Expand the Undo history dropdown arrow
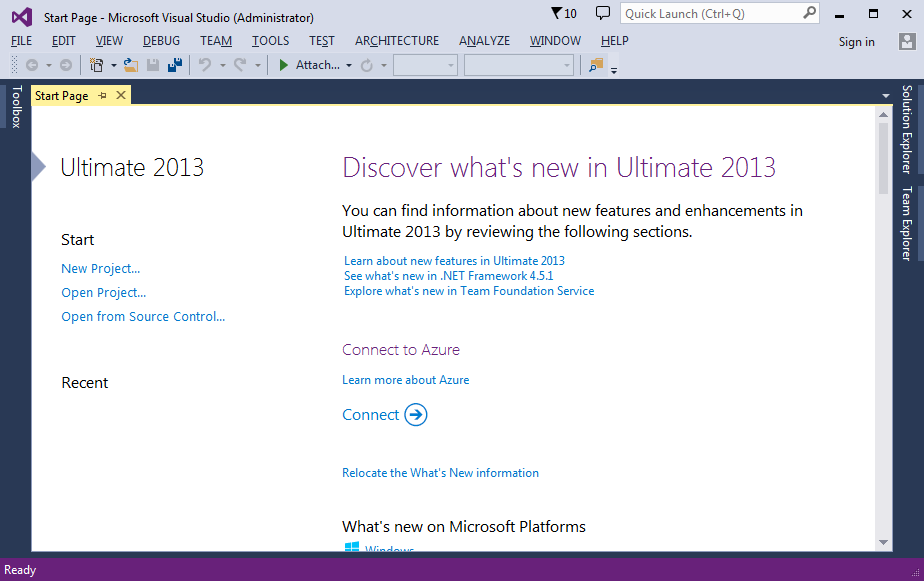Screen dimensions: 924x581 point(223,65)
